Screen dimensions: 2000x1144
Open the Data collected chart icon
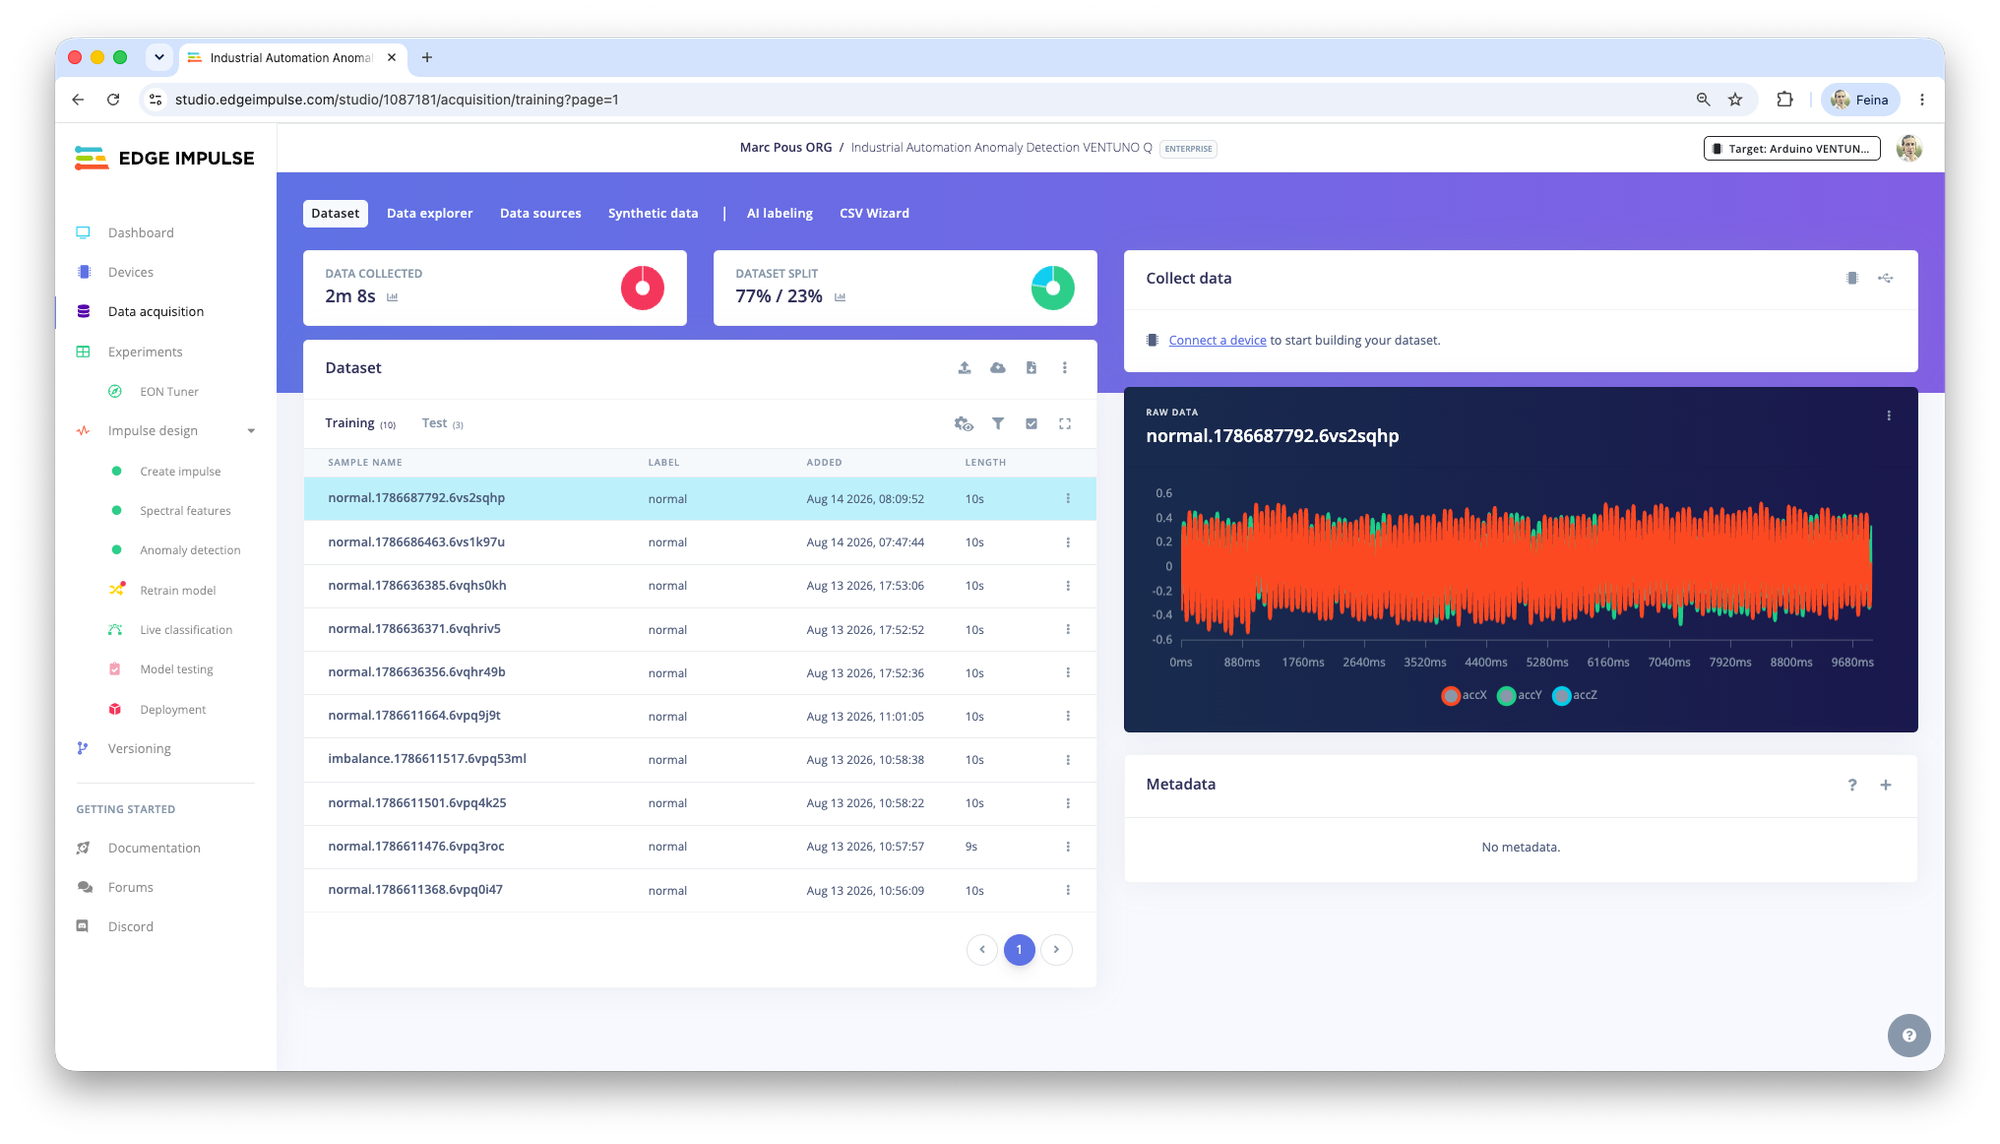click(392, 297)
